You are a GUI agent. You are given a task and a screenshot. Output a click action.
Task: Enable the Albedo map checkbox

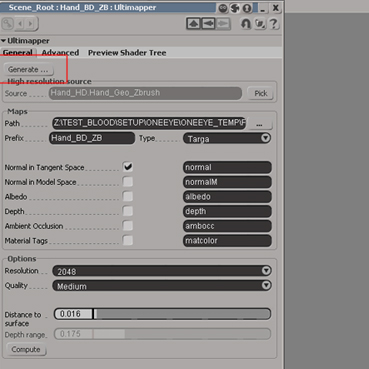point(128,196)
